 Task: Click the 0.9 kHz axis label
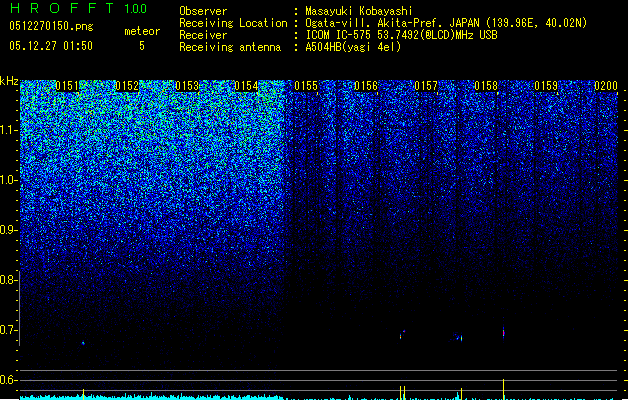tap(8, 230)
